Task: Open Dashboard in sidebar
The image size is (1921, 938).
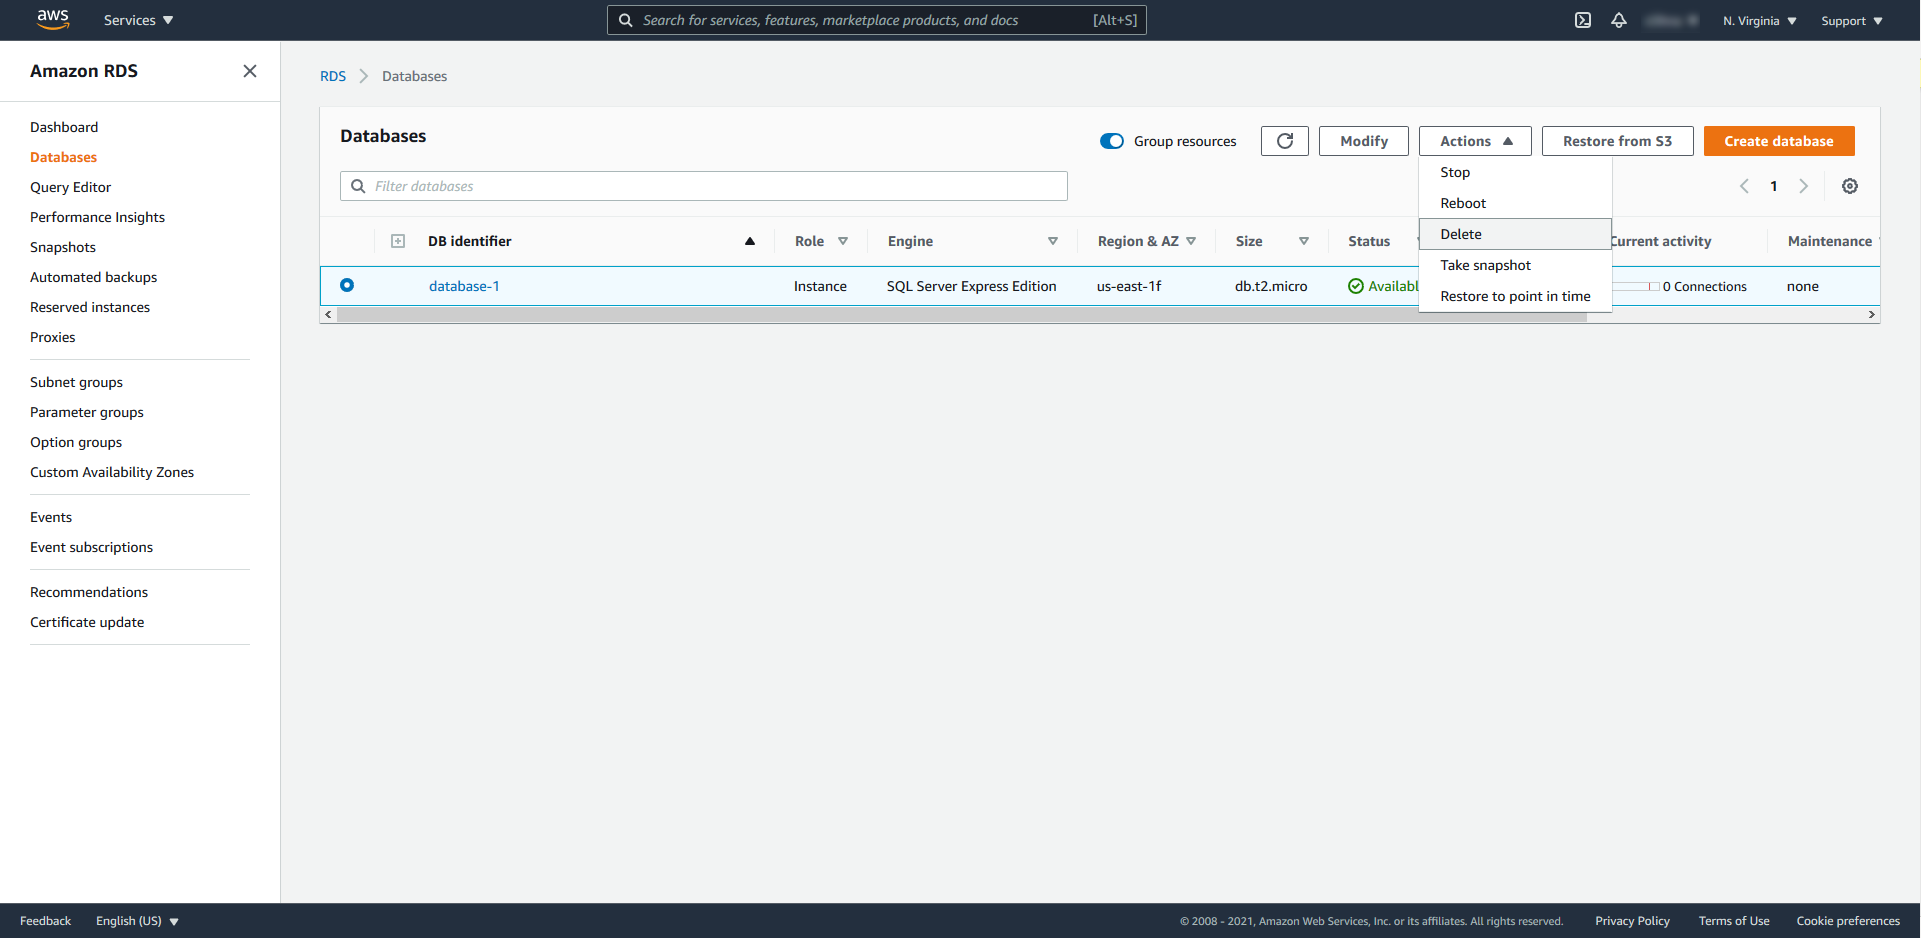Action: coord(64,127)
